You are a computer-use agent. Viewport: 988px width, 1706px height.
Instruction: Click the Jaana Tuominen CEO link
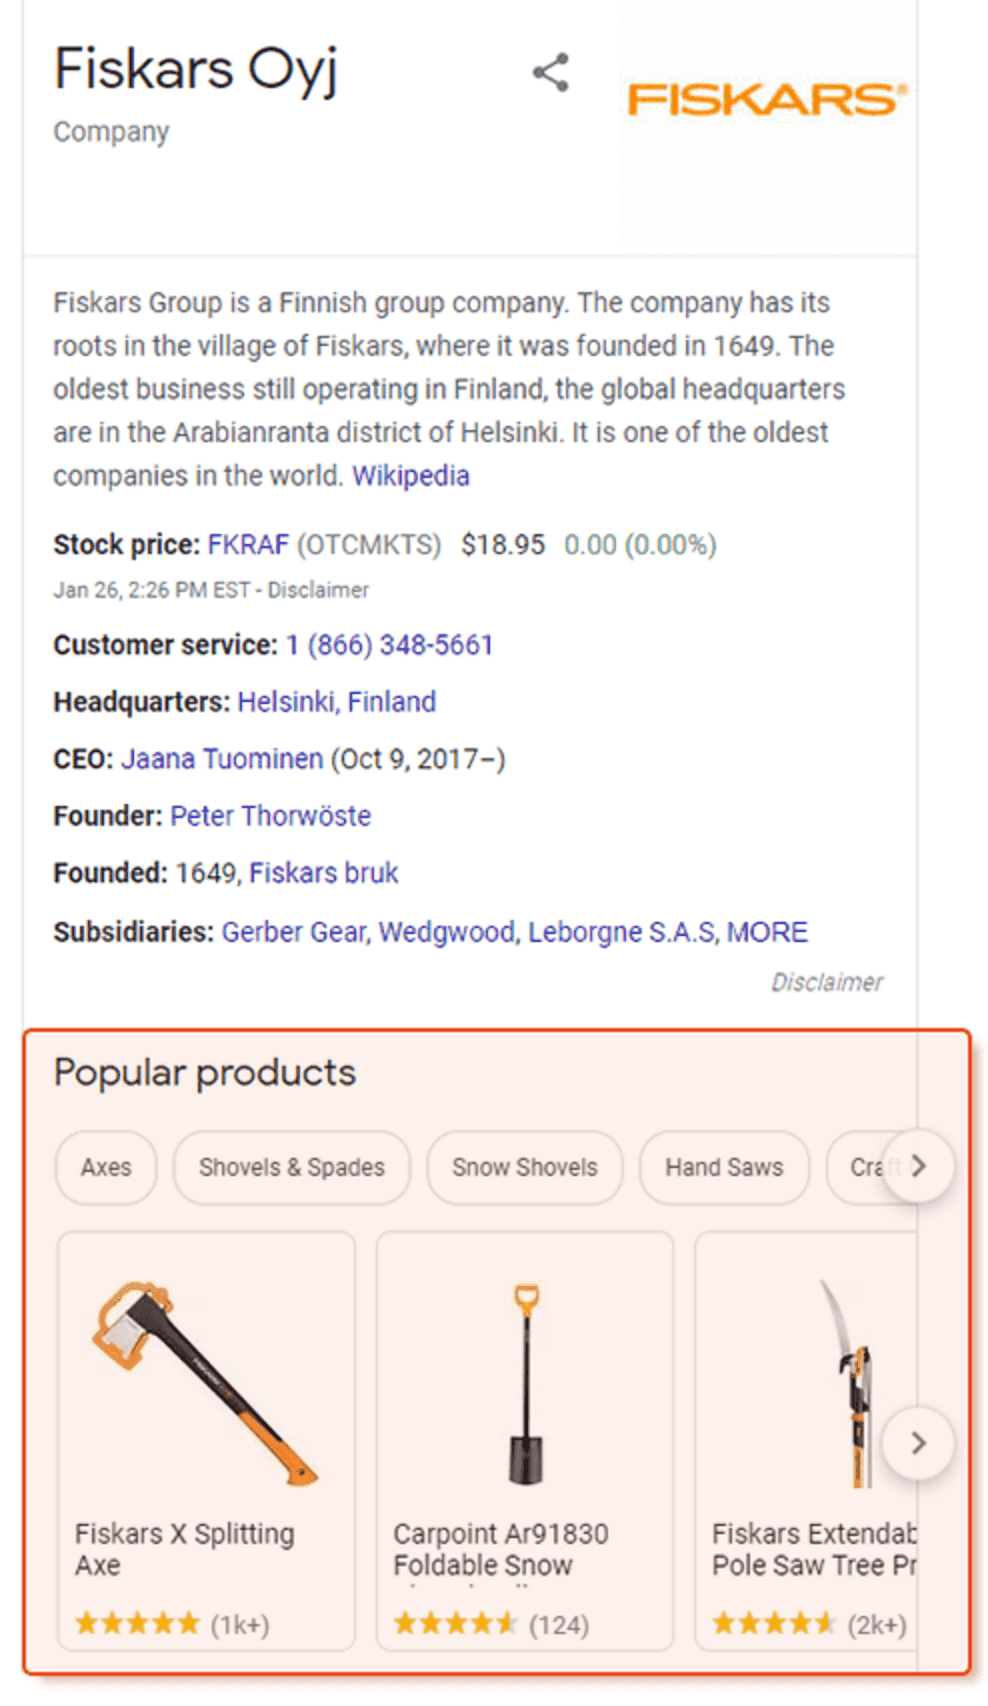pyautogui.click(x=221, y=758)
